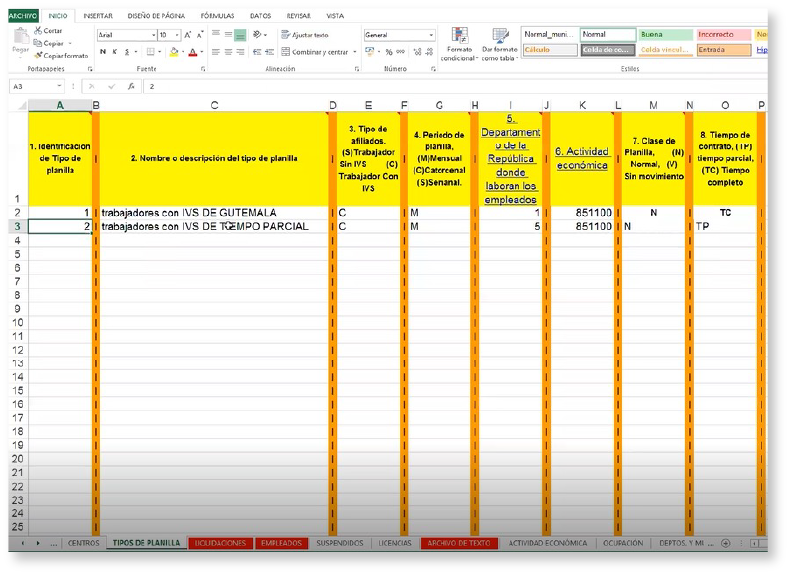Open font color dropdown arrow
Image resolution: width=790 pixels, height=575 pixels.
pyautogui.click(x=202, y=52)
